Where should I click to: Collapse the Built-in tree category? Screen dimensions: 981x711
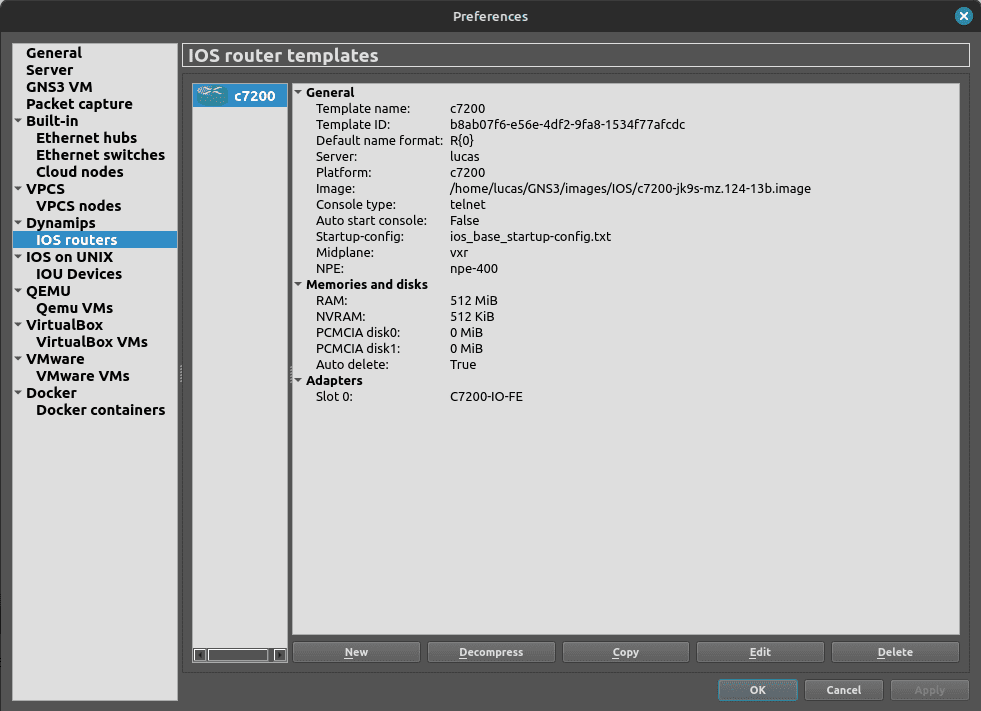(x=18, y=122)
